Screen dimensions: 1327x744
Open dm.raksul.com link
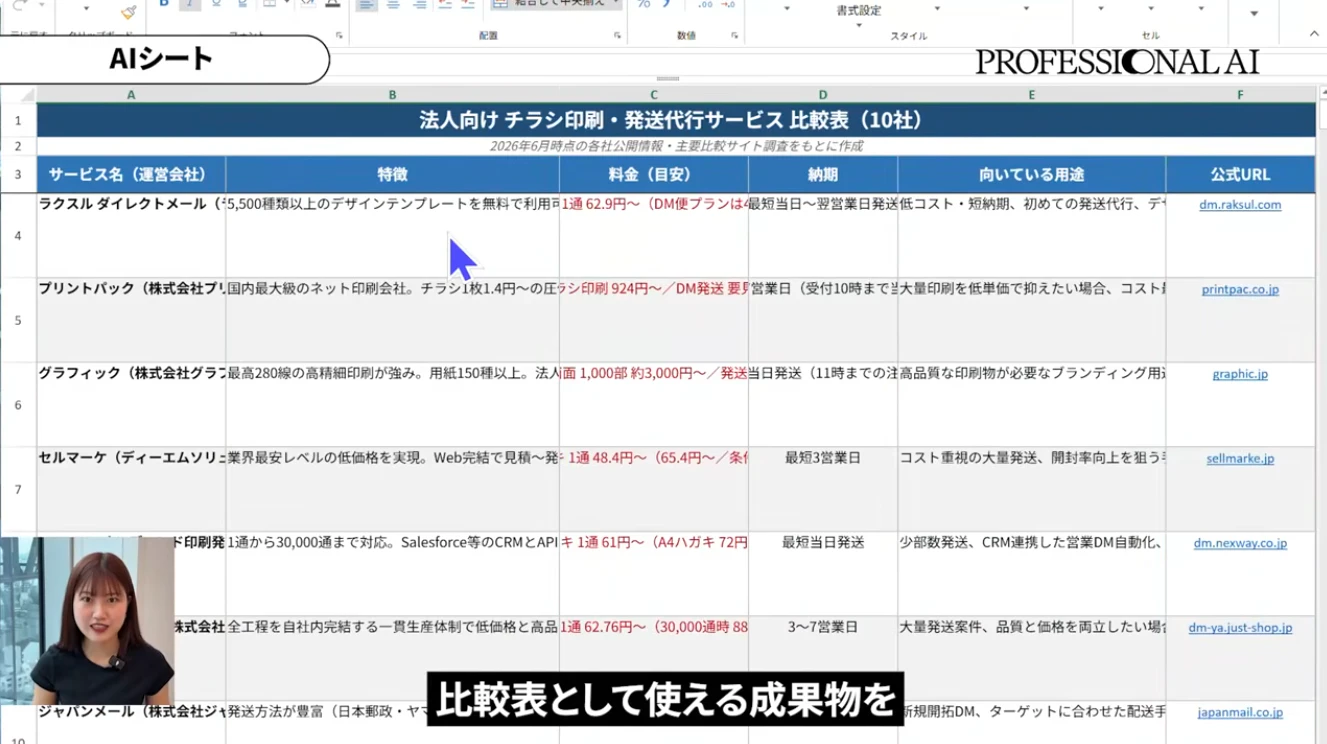coord(1240,205)
